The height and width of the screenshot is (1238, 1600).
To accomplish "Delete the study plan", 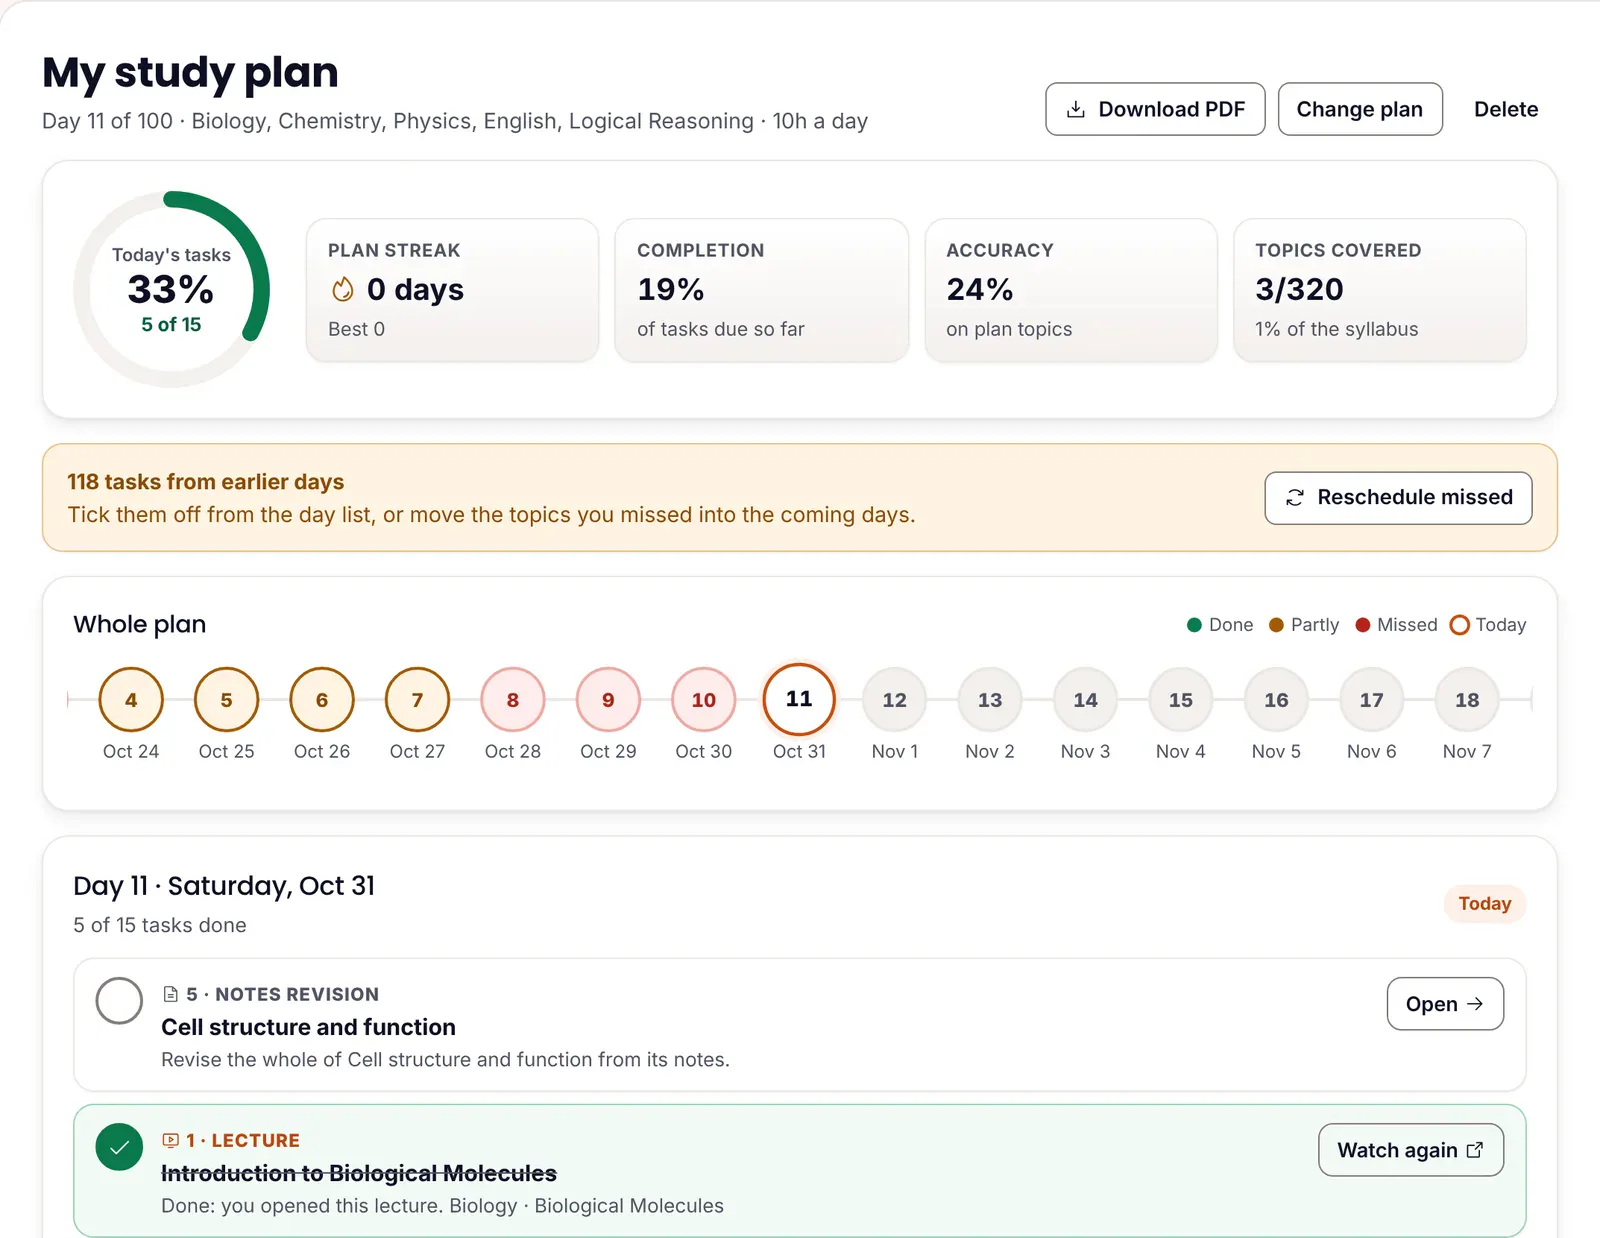I will [1506, 109].
